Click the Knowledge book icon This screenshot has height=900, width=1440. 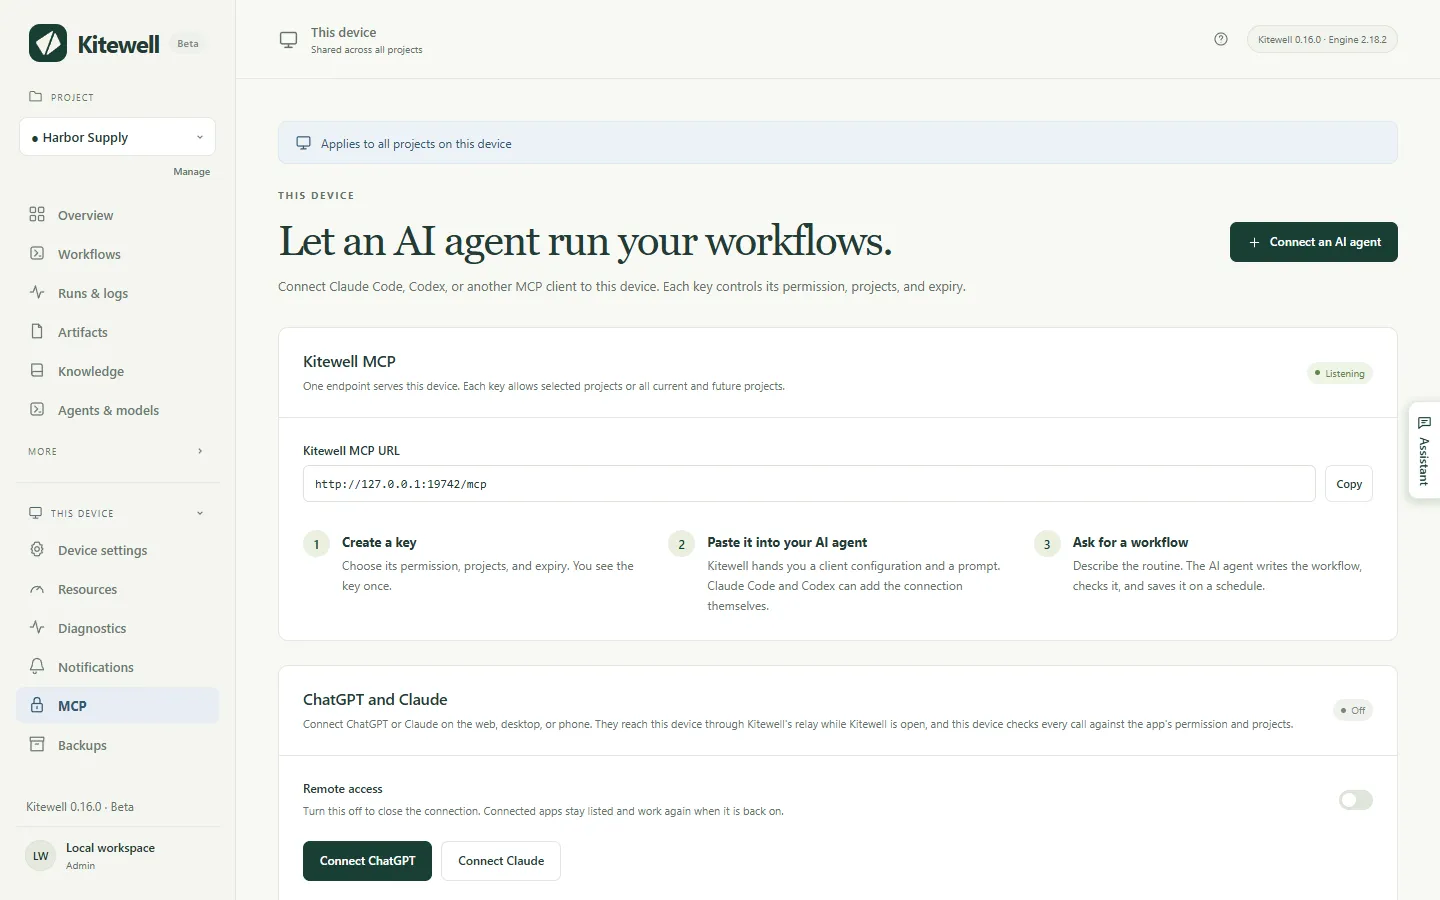point(37,370)
